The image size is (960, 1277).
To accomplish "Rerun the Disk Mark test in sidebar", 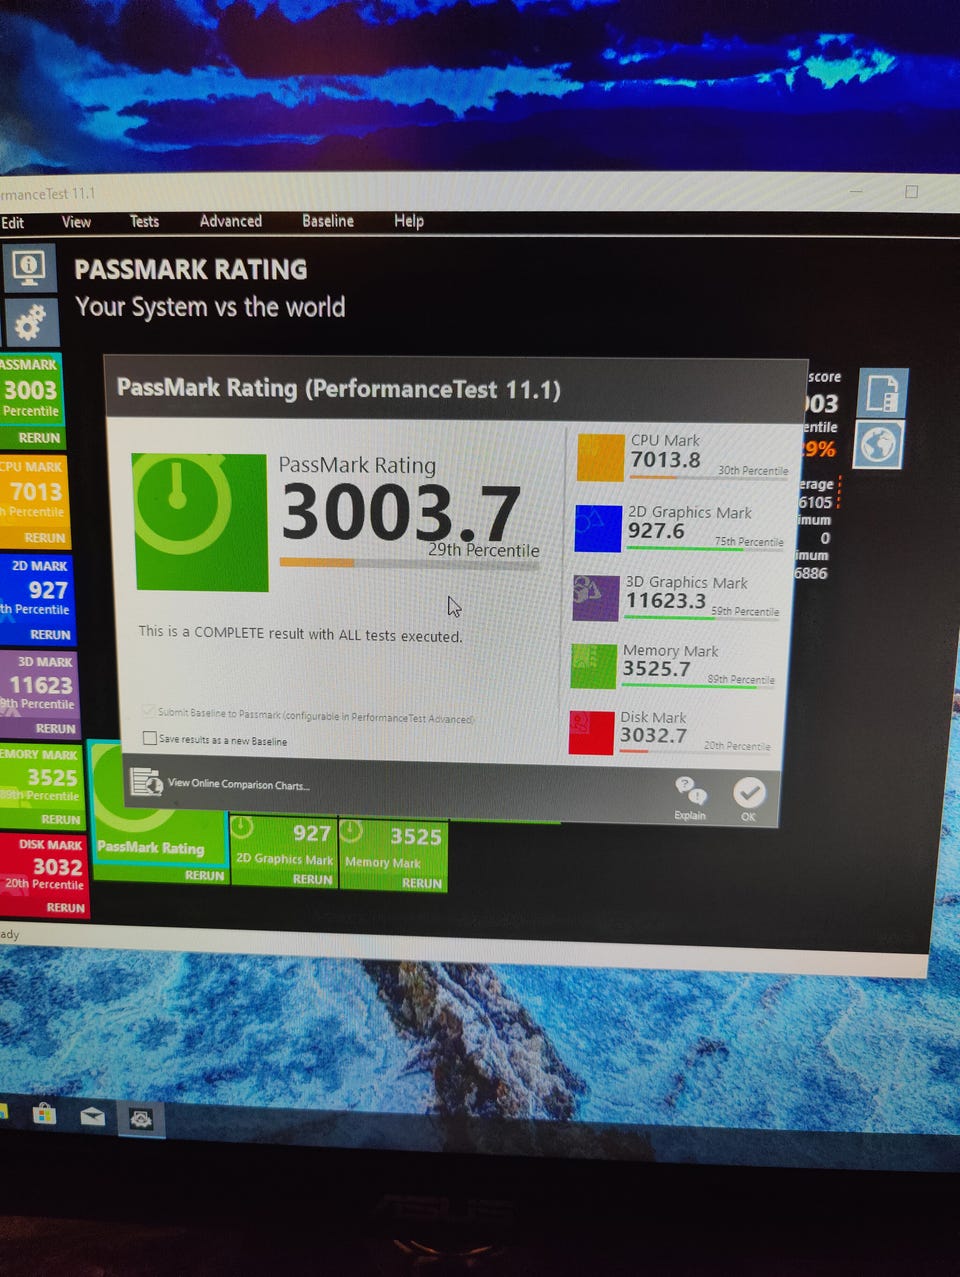I will pos(65,908).
